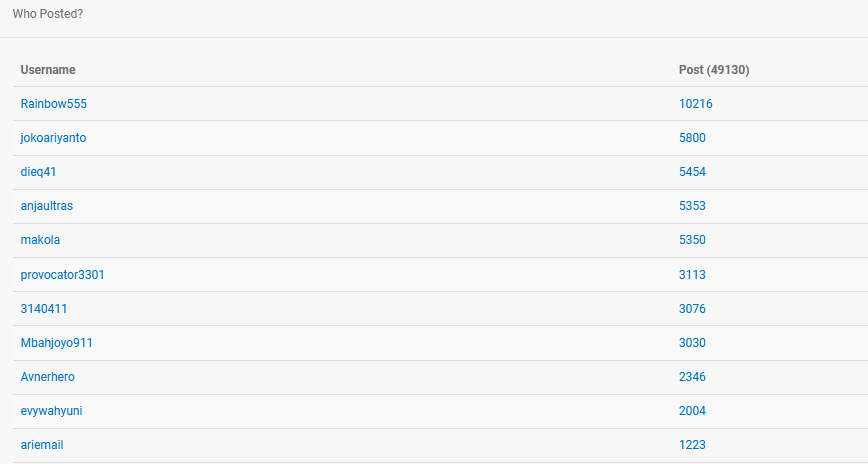The image size is (868, 464).
Task: Select provocator3301 username link
Action: point(62,274)
